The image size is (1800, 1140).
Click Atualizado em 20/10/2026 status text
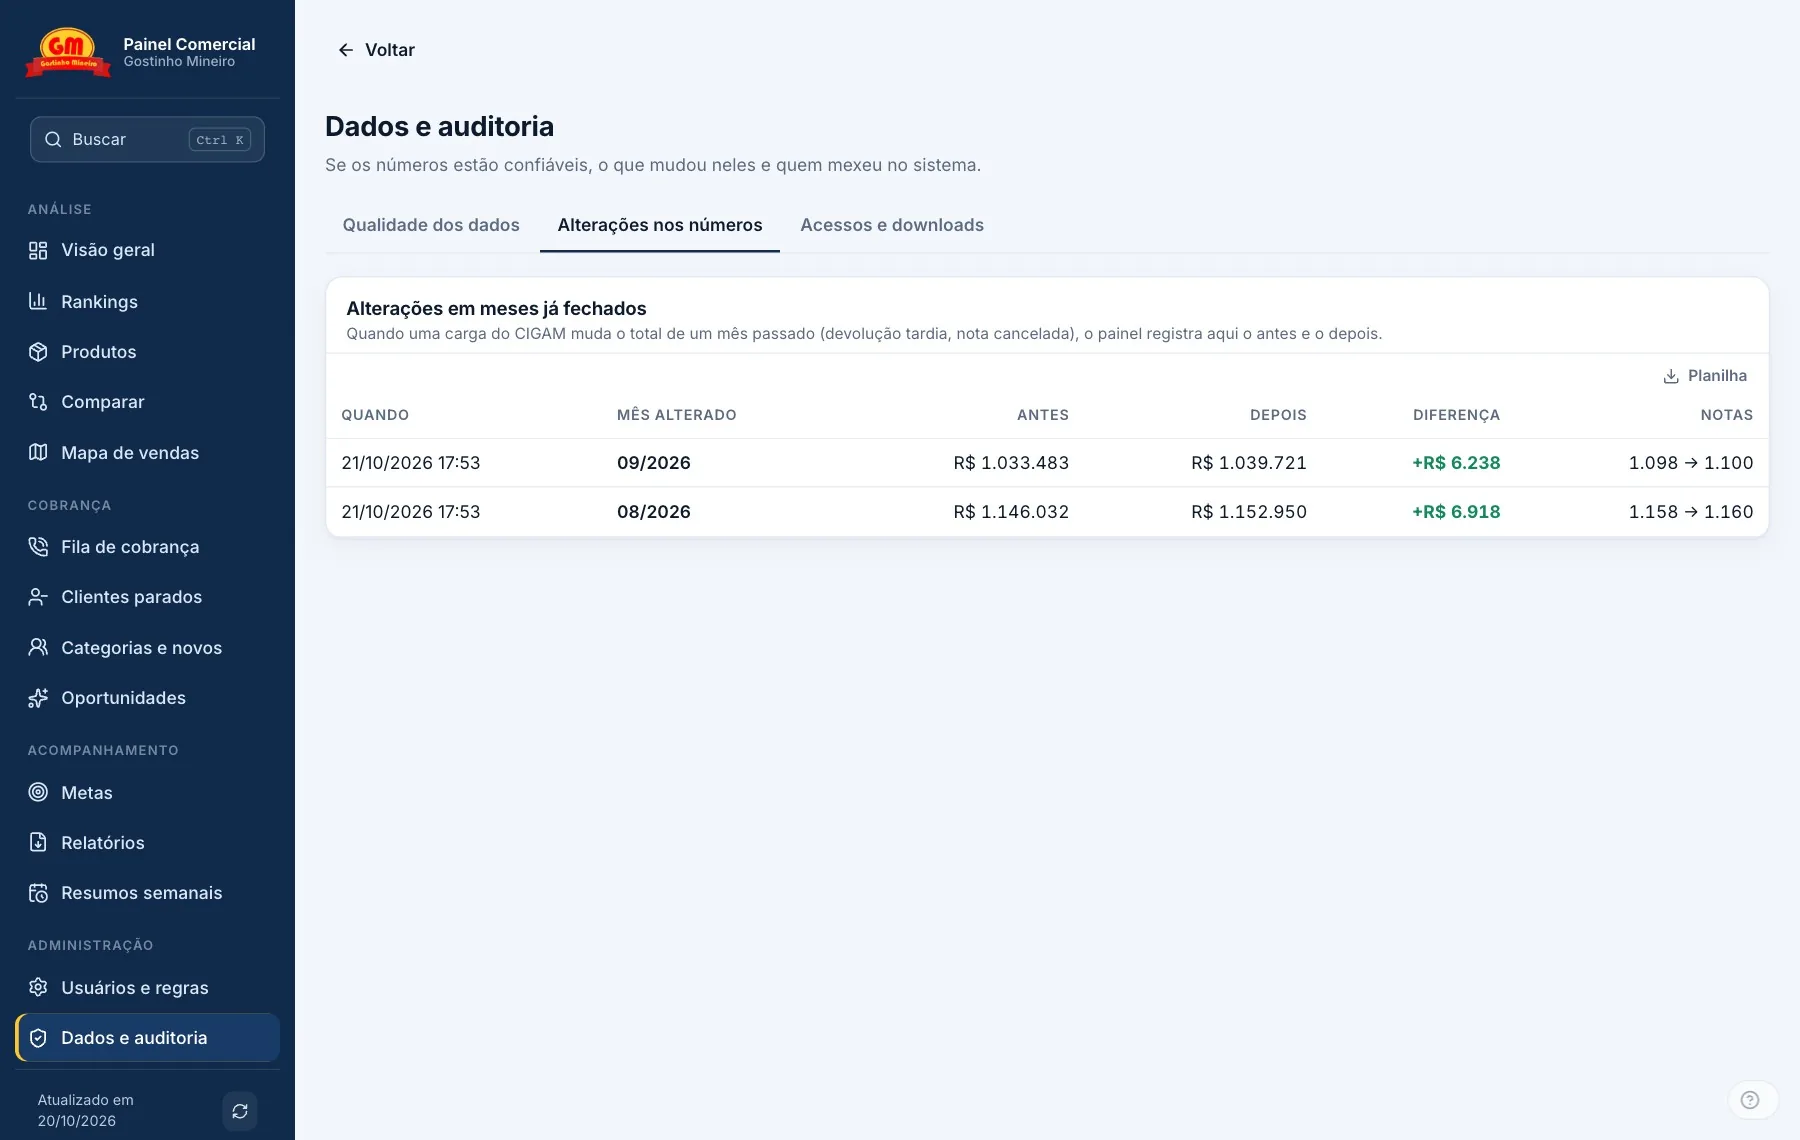[x=86, y=1110]
